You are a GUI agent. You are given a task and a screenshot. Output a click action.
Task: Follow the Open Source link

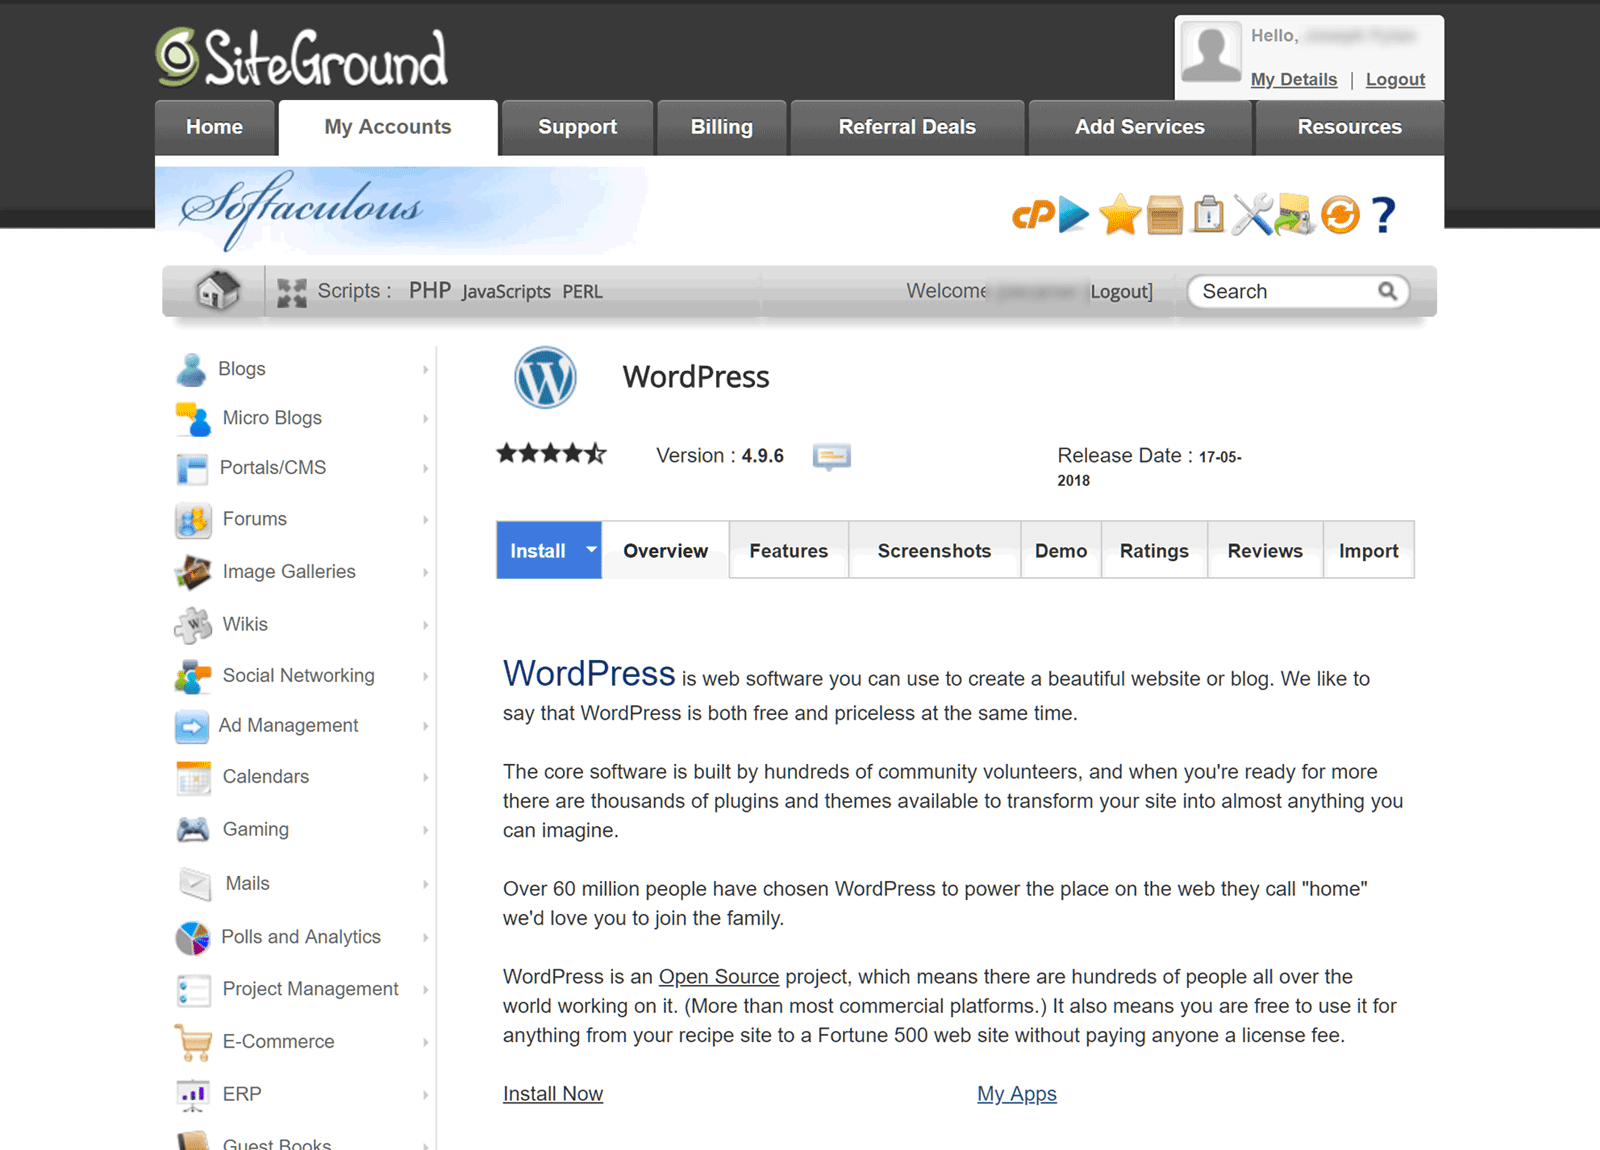tap(719, 977)
